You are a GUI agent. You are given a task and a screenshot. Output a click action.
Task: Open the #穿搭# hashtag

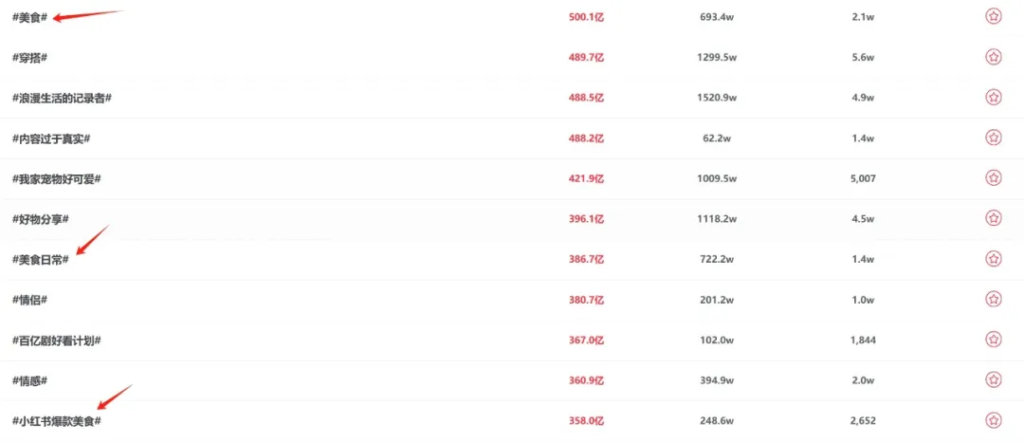(30, 58)
